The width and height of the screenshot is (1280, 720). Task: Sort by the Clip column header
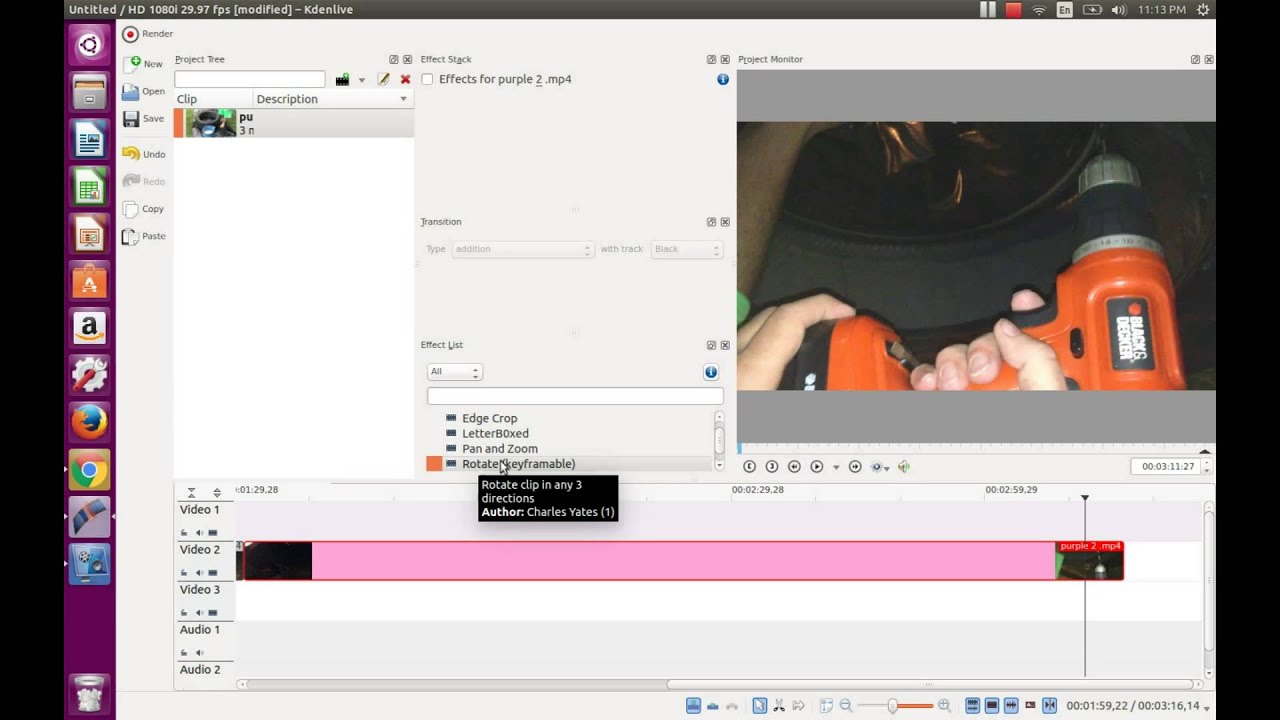[x=213, y=99]
